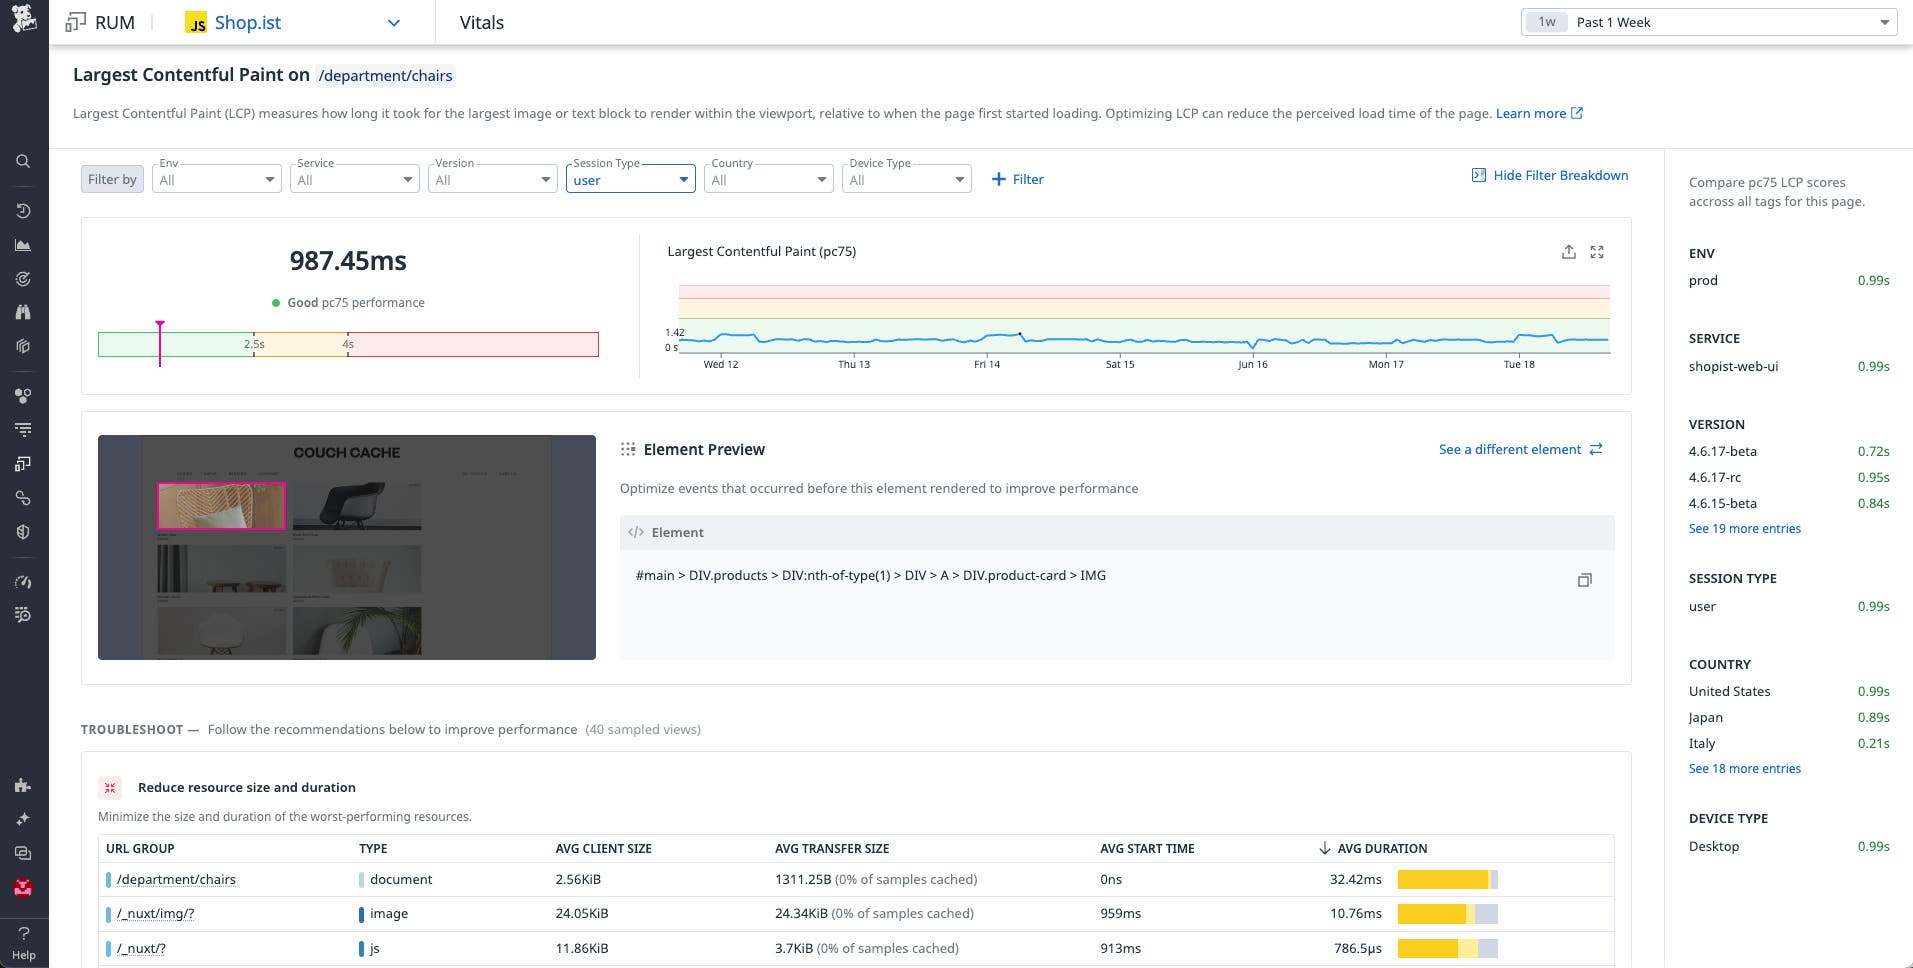
Task: Click See 19 more entries under VERSION
Action: pos(1744,528)
